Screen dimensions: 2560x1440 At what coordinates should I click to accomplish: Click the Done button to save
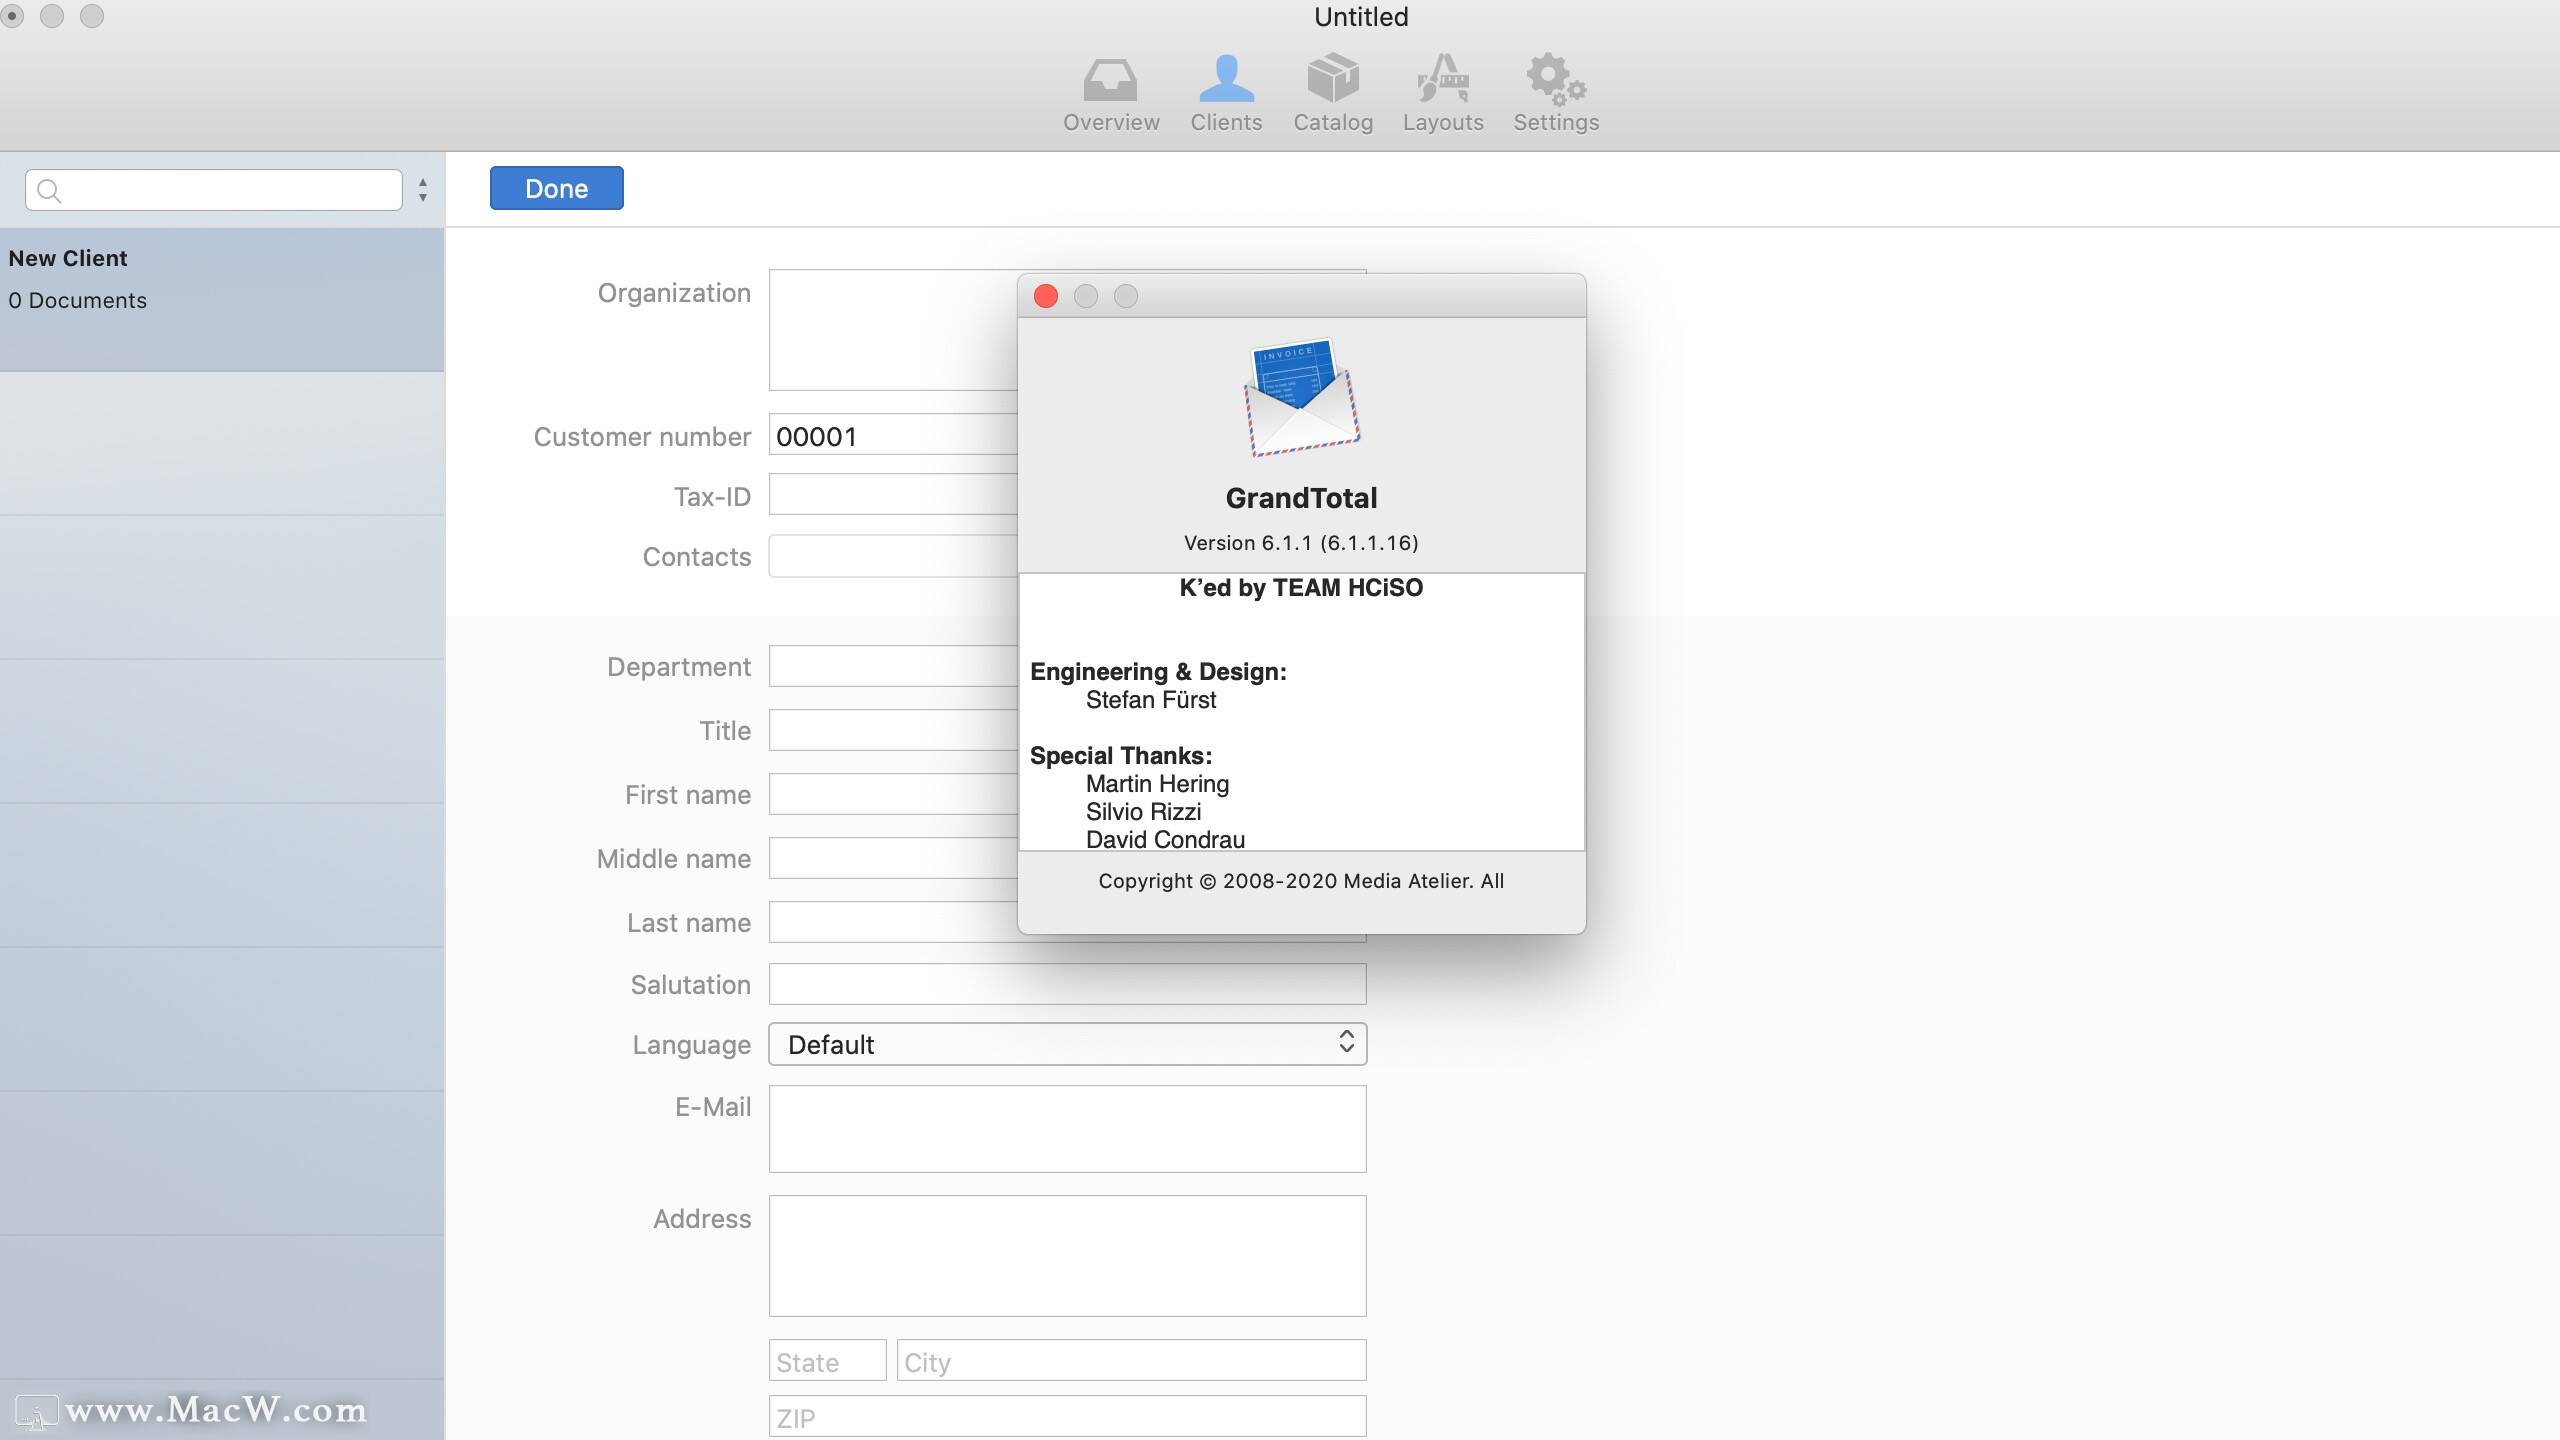point(556,188)
